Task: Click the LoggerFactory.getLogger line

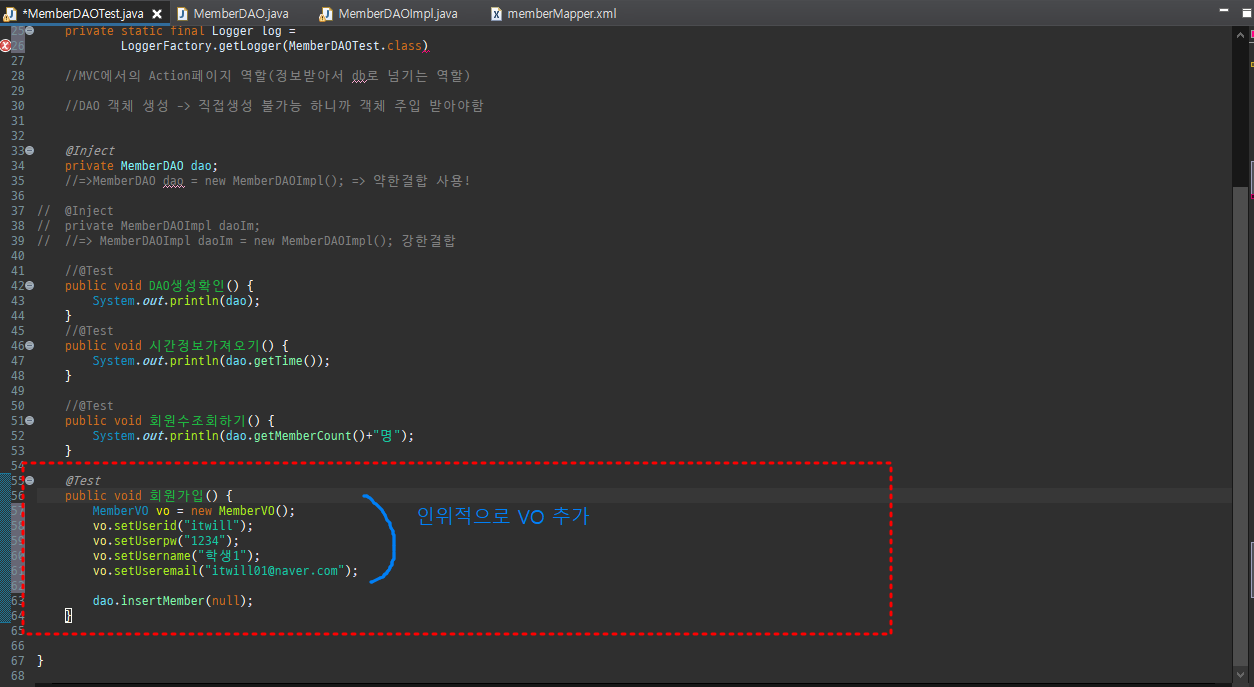Action: (274, 46)
